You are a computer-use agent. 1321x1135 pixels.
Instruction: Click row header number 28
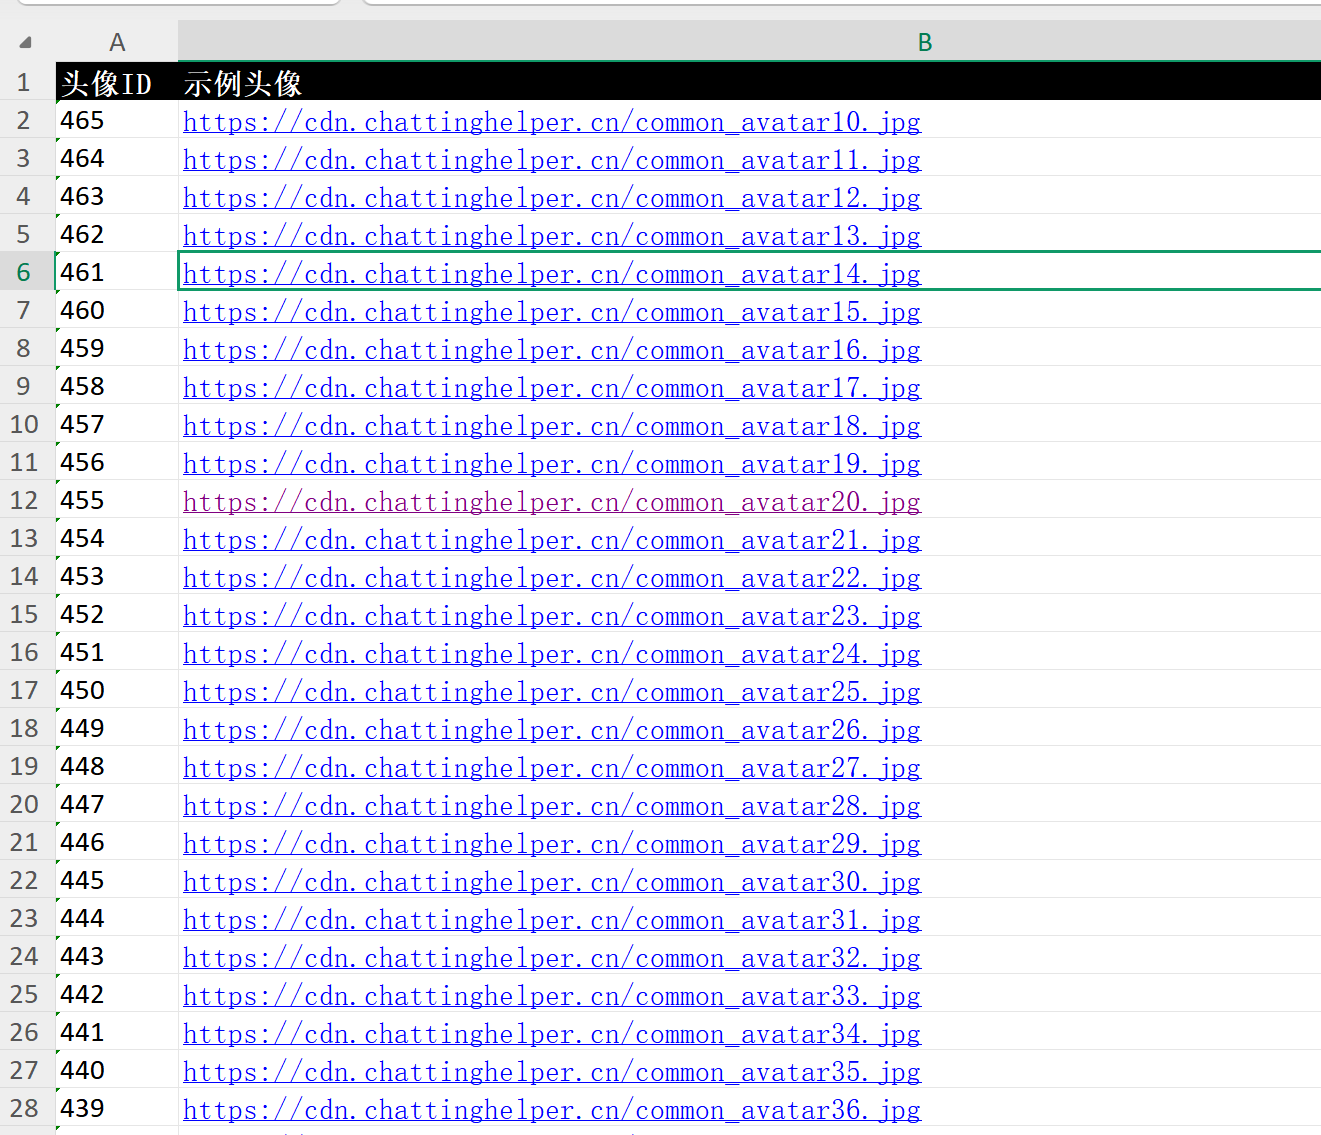pyautogui.click(x=24, y=1108)
